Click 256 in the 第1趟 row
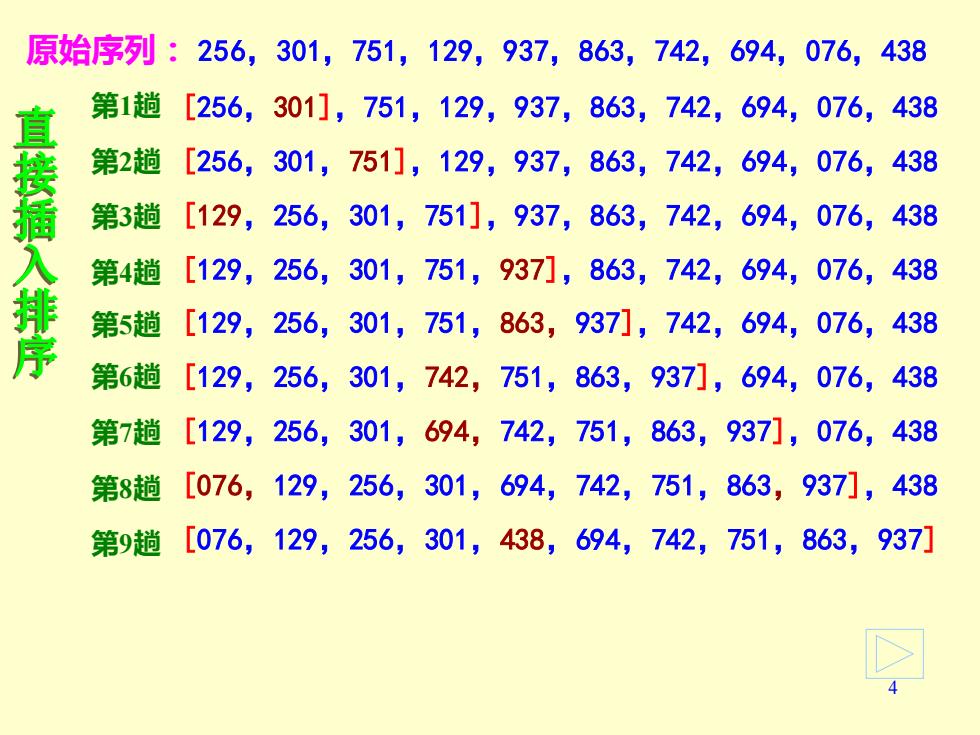 click(219, 107)
